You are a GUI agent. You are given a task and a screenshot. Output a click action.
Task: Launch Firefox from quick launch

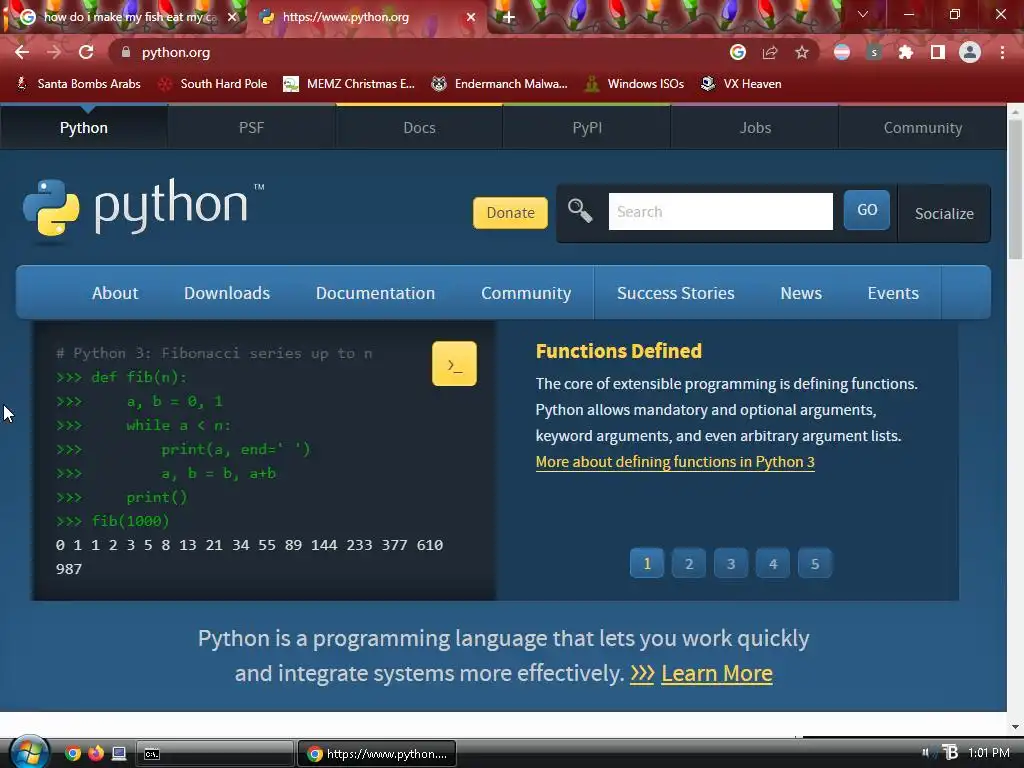click(96, 754)
